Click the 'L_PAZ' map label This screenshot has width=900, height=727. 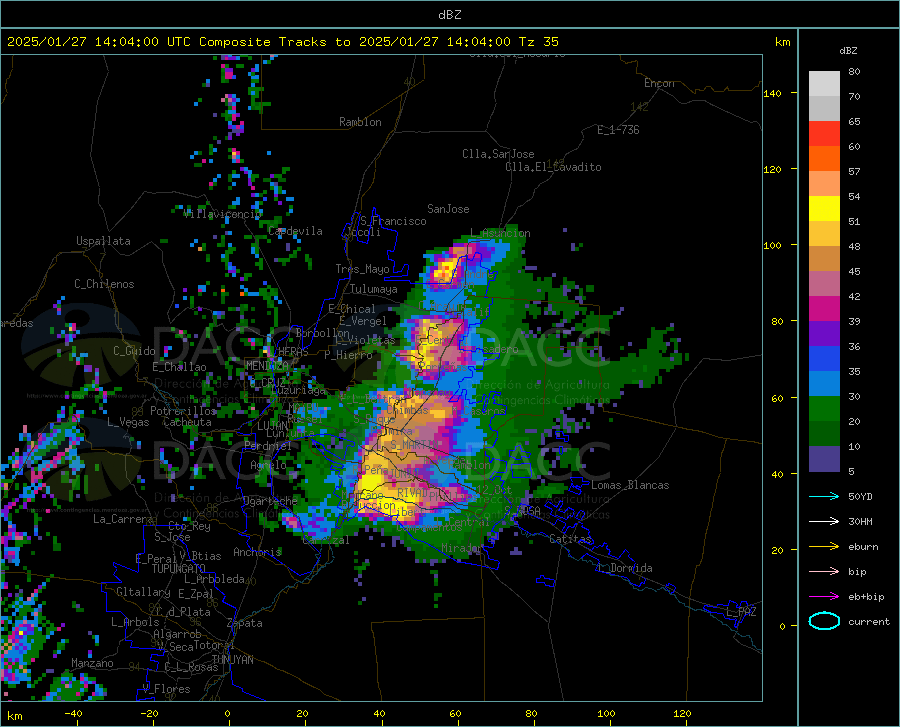[741, 612]
